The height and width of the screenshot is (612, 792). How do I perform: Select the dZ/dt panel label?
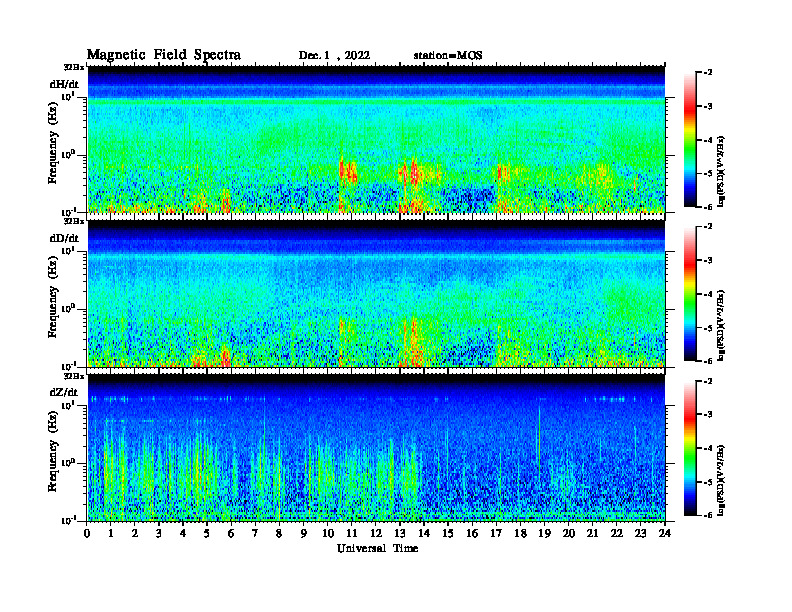pos(64,392)
